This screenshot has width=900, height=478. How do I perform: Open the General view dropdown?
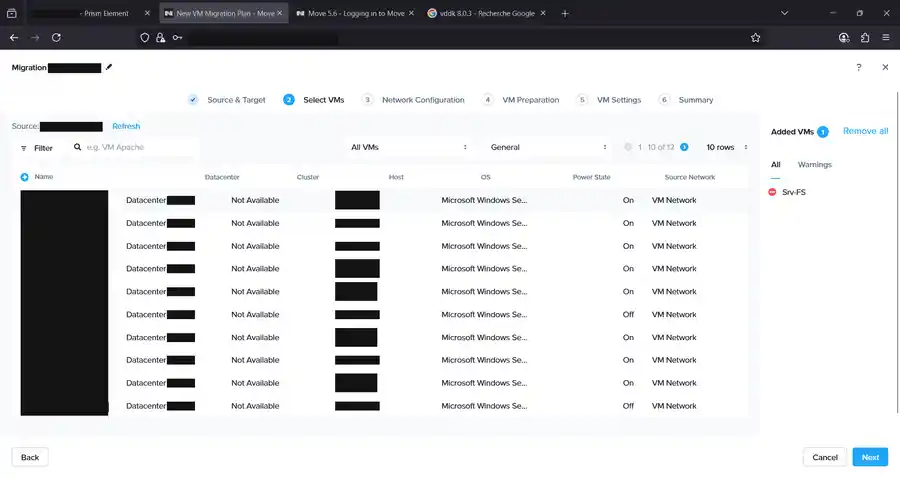pos(548,147)
